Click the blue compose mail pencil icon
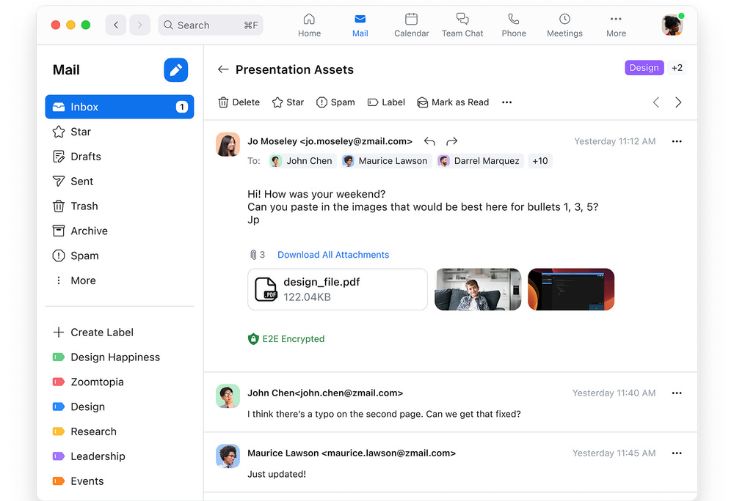 point(176,70)
